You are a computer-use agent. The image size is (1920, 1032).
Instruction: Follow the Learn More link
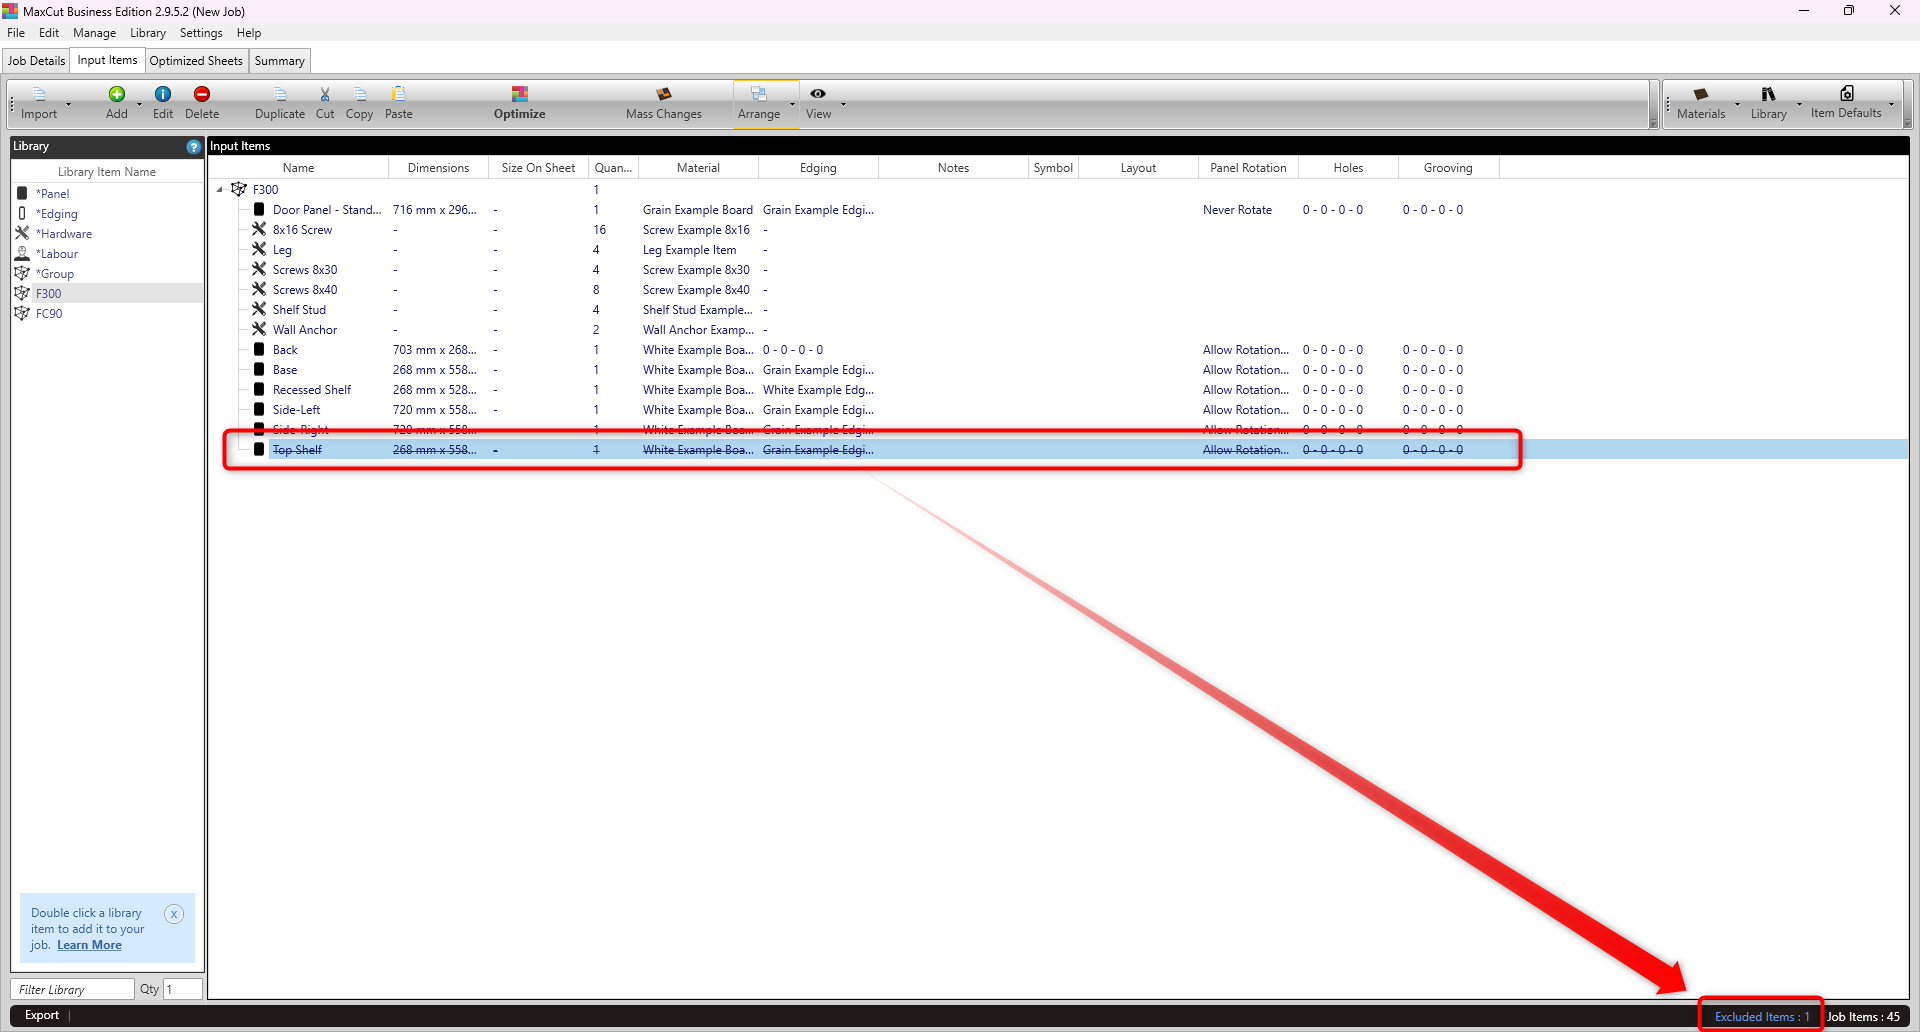(89, 945)
